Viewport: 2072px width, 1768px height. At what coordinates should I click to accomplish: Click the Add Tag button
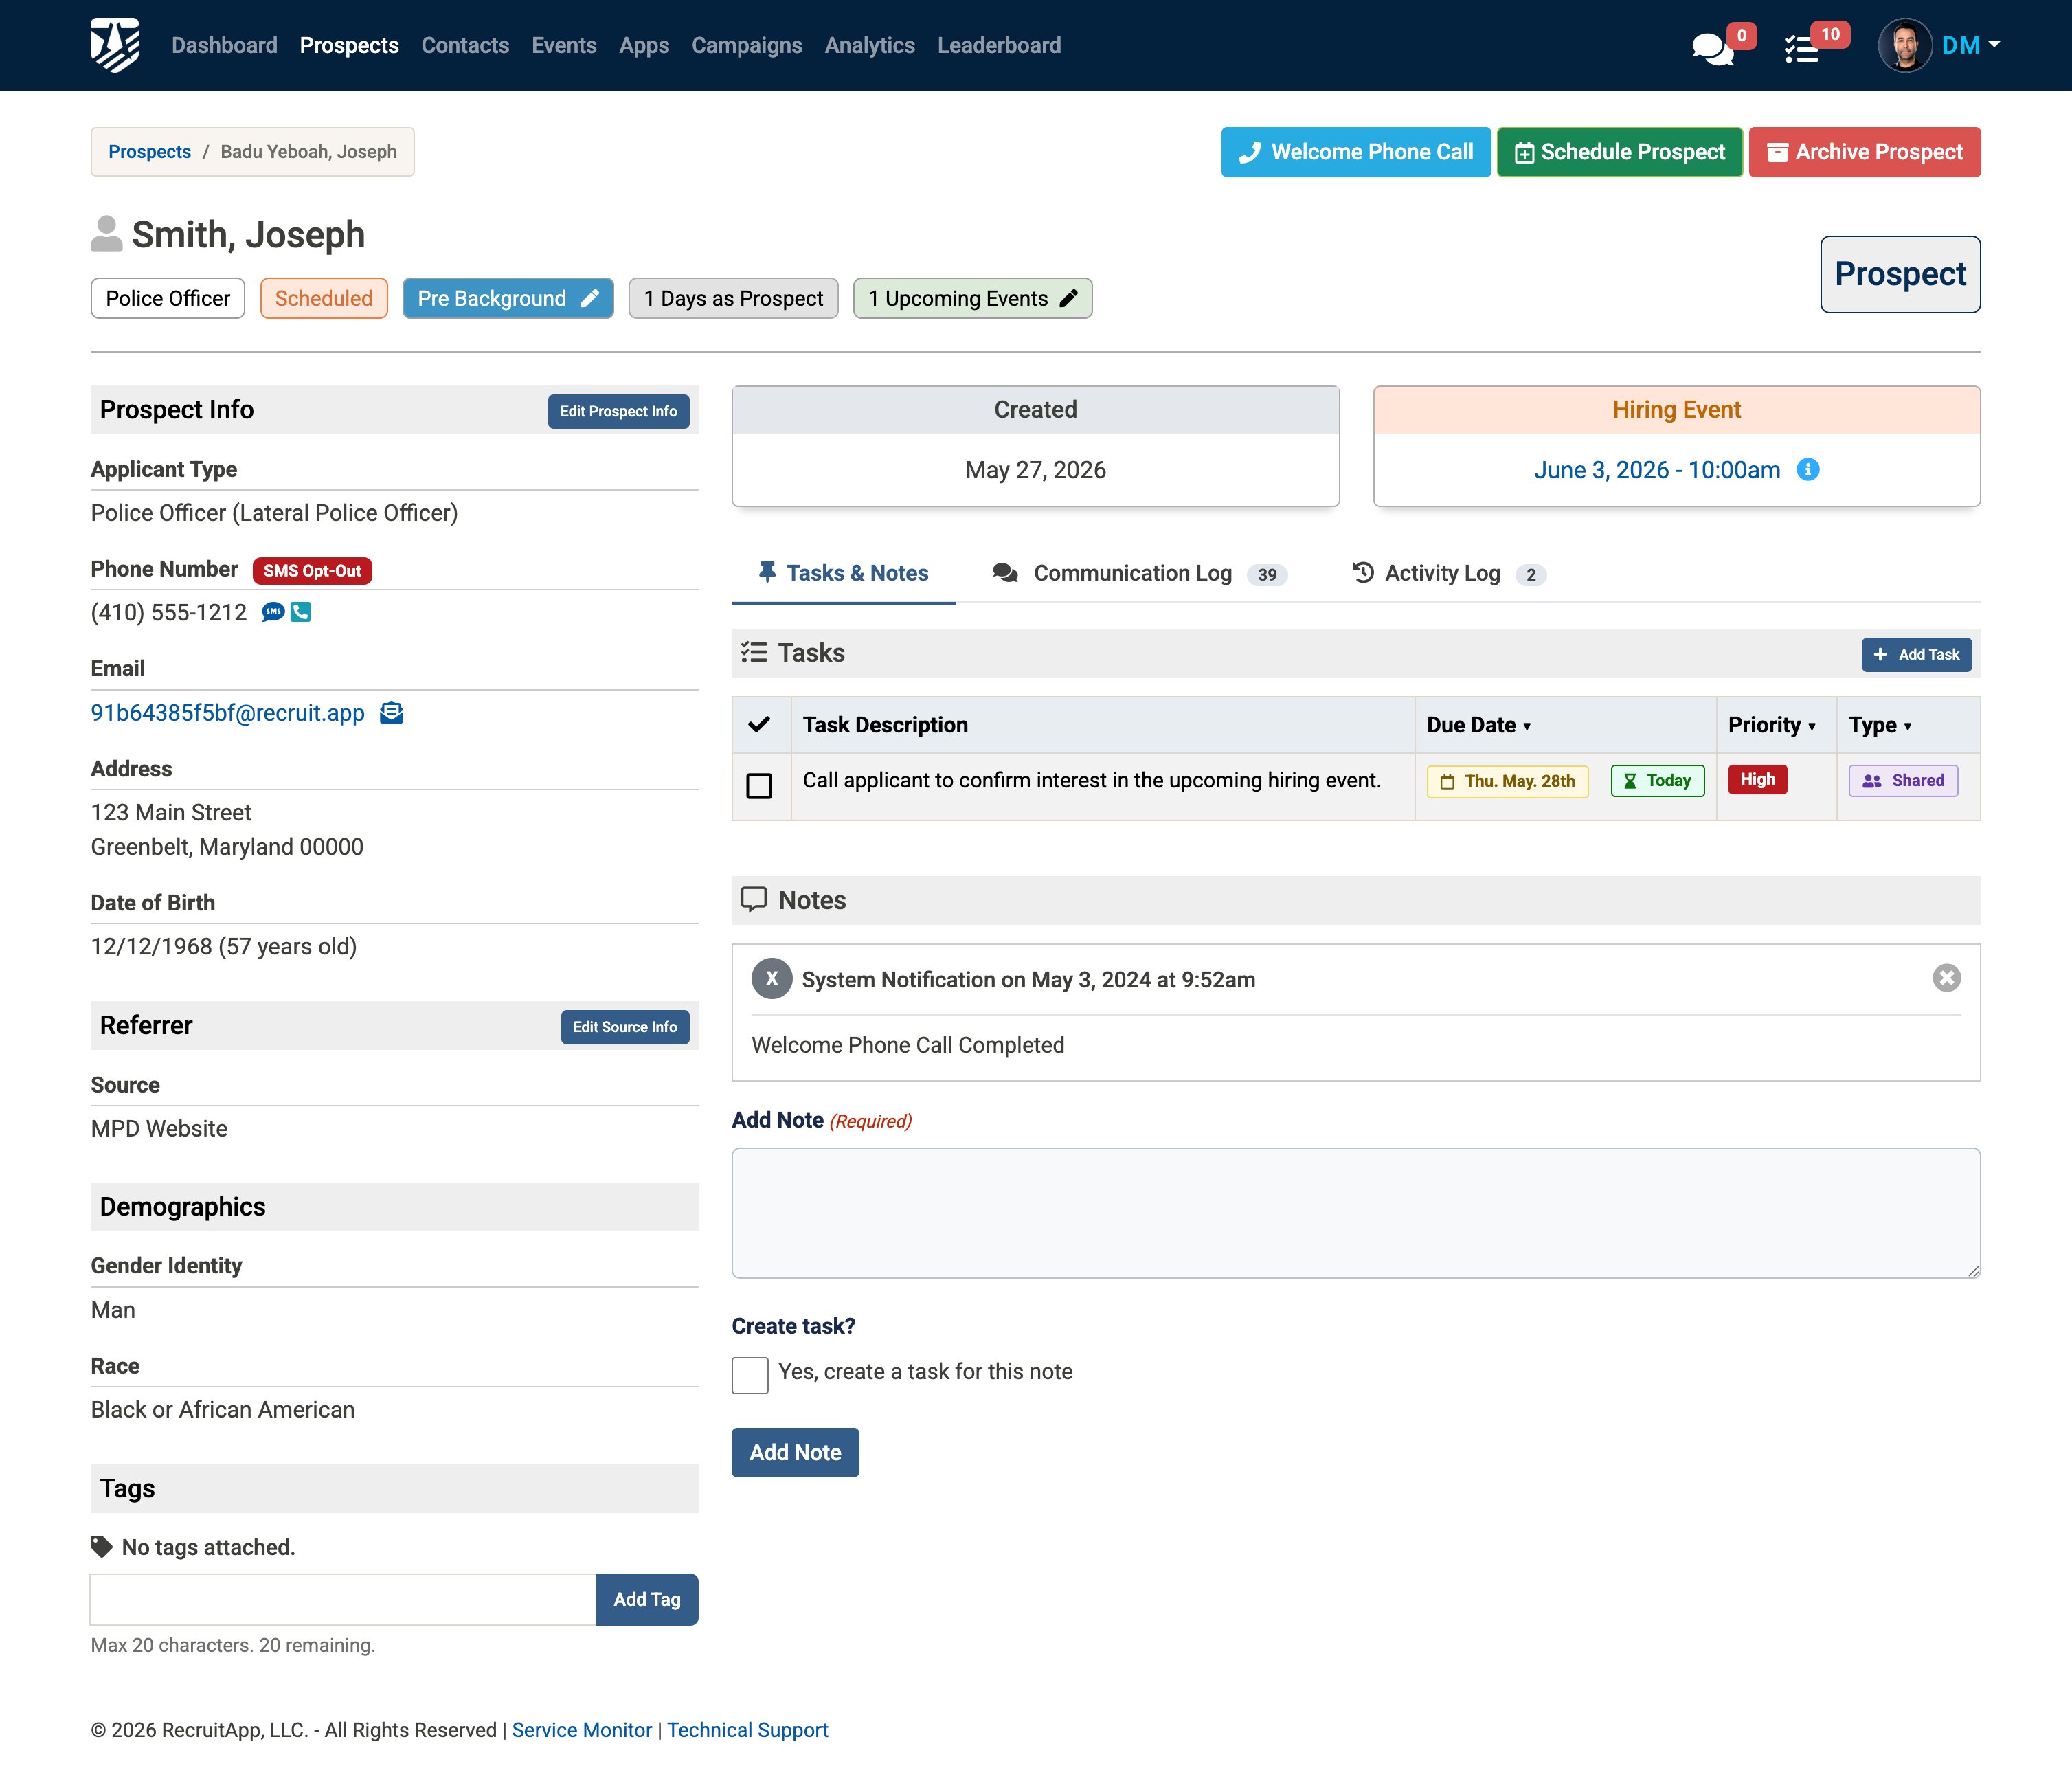[647, 1599]
